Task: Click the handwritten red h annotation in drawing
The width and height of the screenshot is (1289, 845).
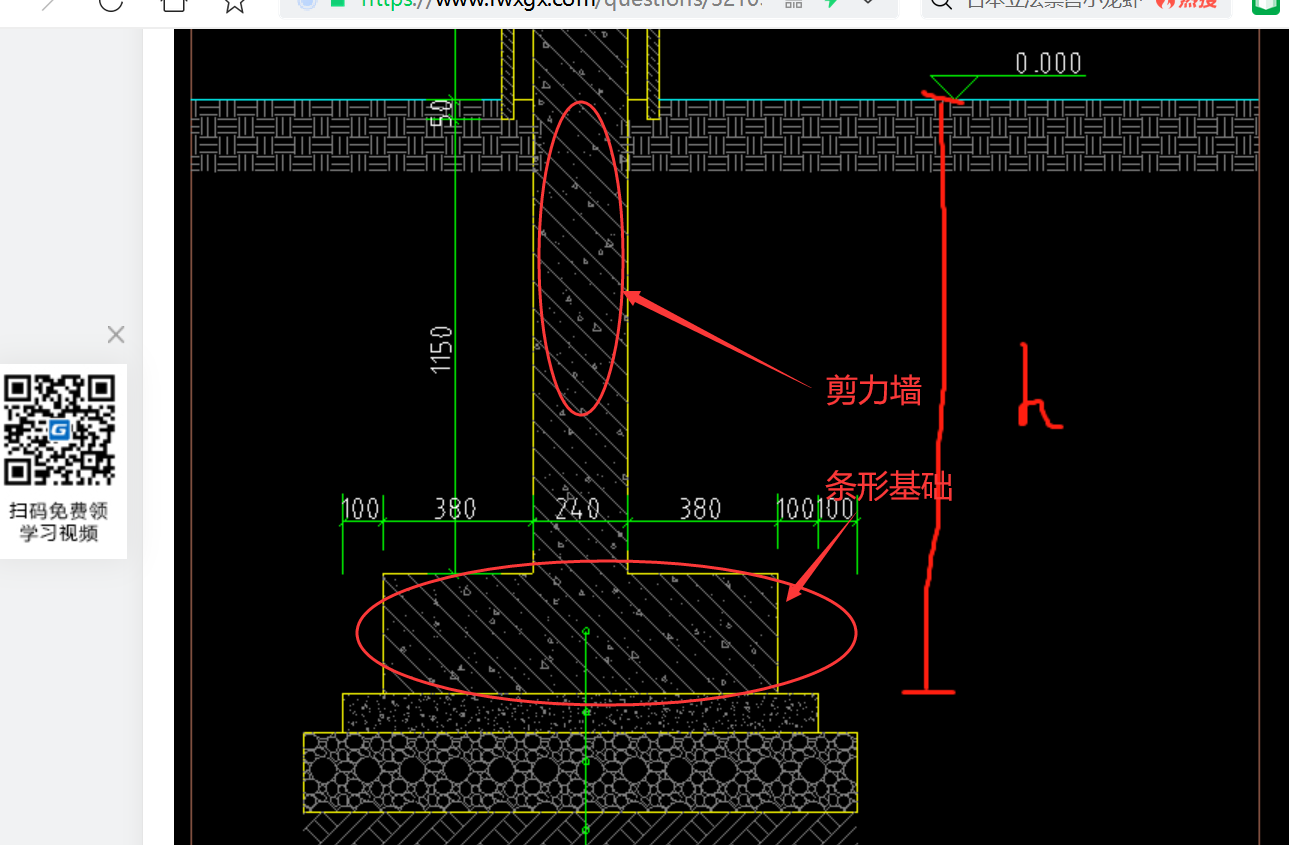Action: [x=1038, y=386]
